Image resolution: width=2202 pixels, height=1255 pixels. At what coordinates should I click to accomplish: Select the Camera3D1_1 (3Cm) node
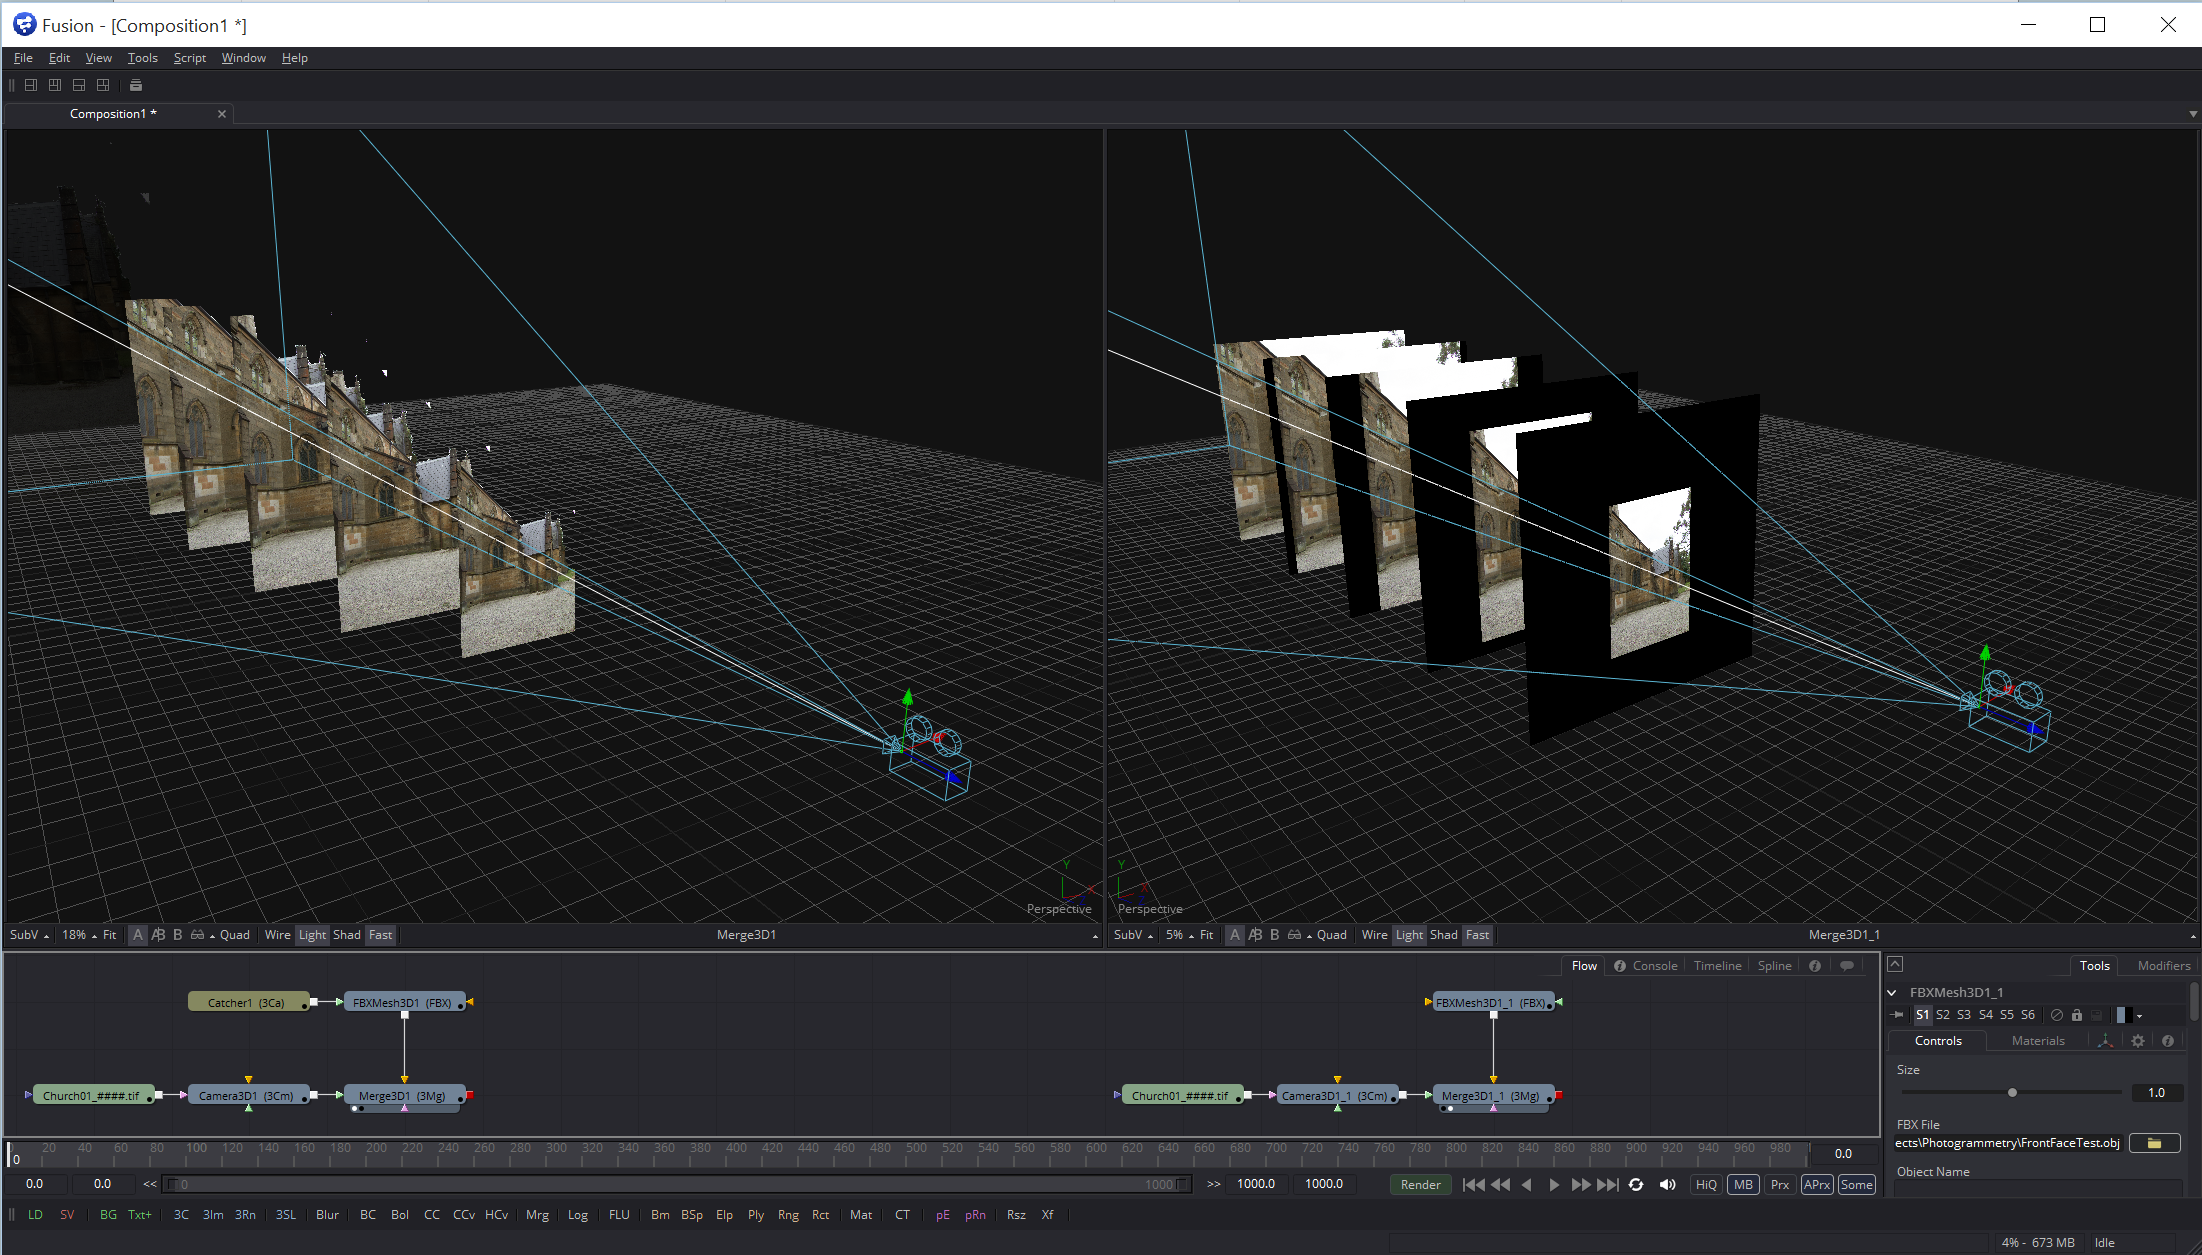click(x=1335, y=1096)
